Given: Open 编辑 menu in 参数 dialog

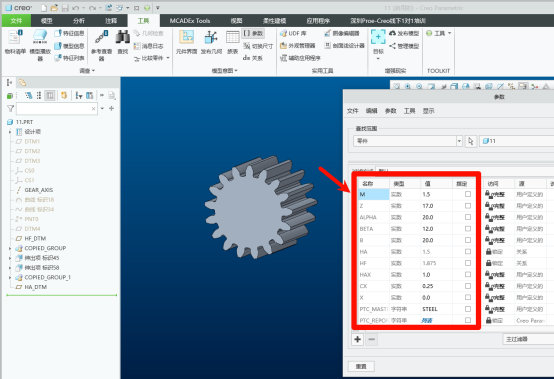Looking at the screenshot, I should (371, 111).
